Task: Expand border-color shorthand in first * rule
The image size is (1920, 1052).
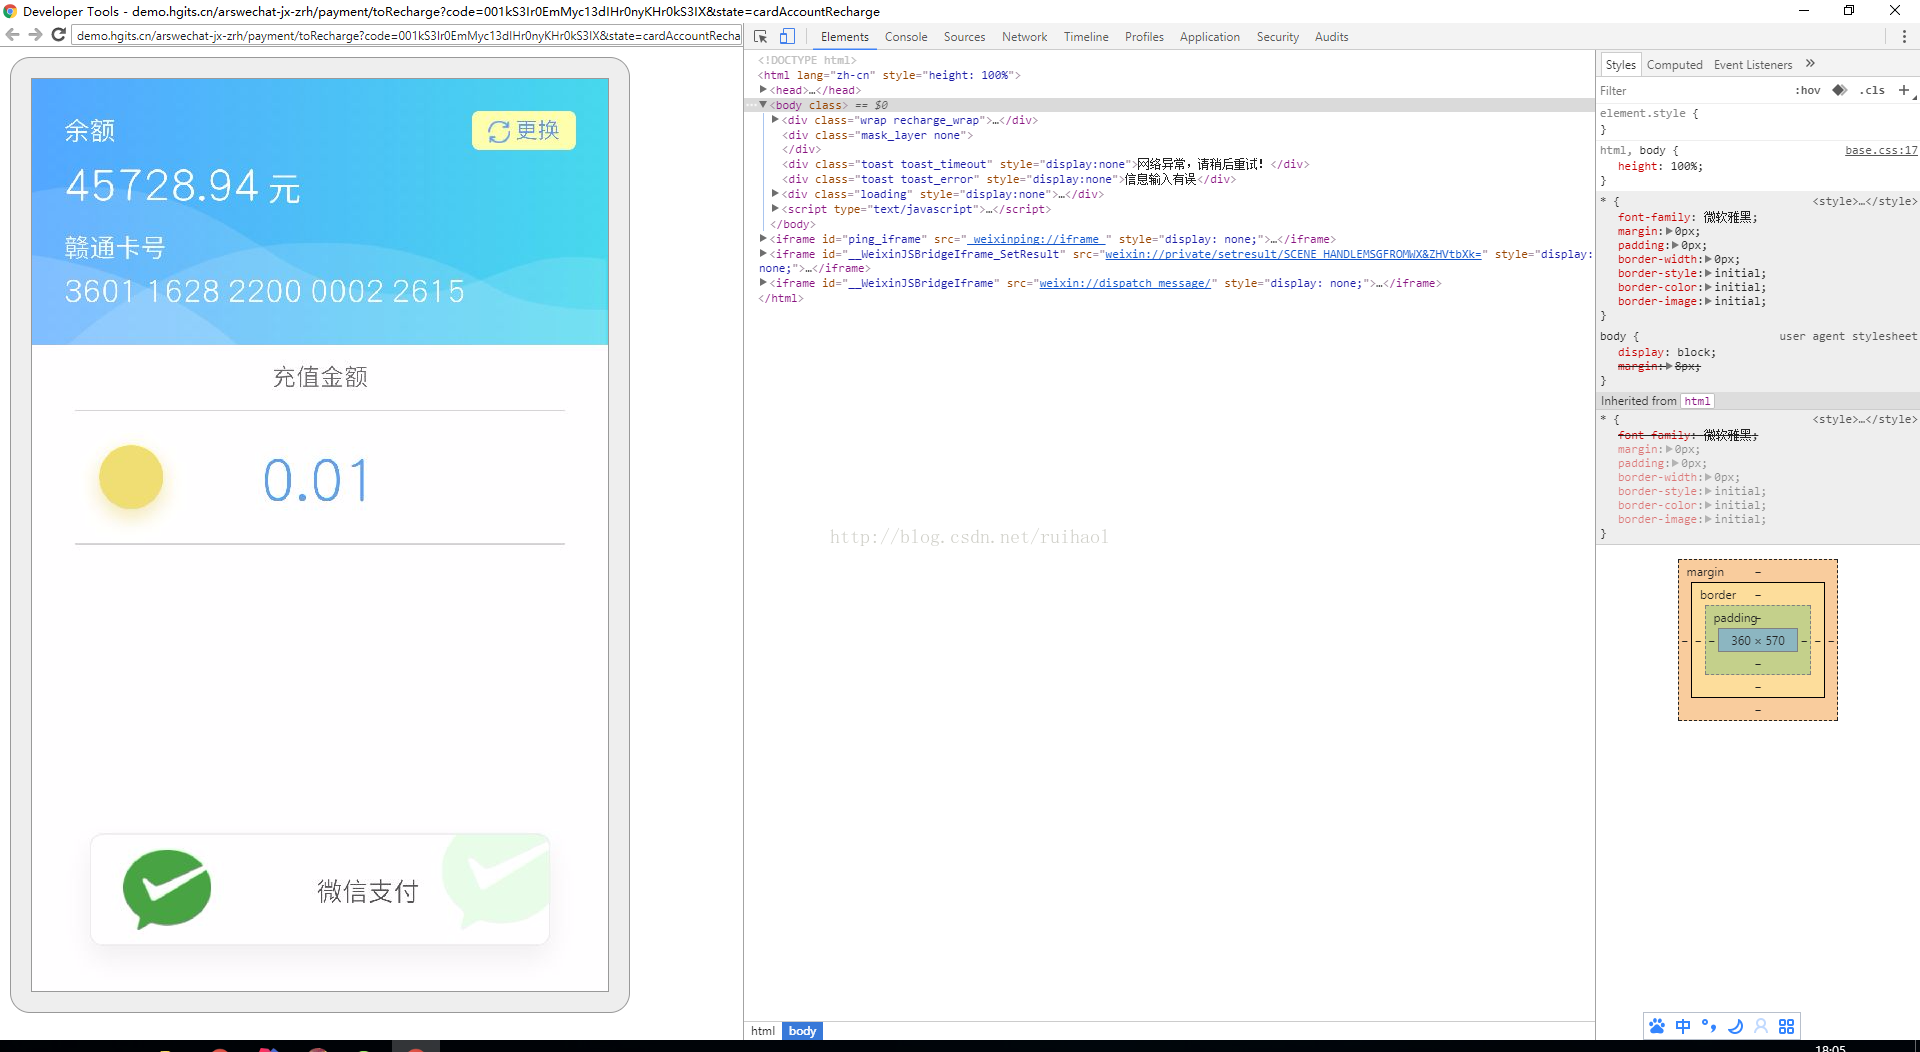Action: tap(1708, 287)
